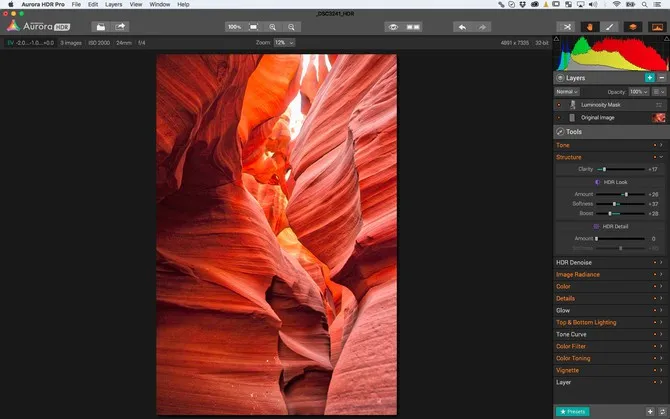Click the export share icon in toolbar
This screenshot has height=419, width=670.
(x=120, y=27)
